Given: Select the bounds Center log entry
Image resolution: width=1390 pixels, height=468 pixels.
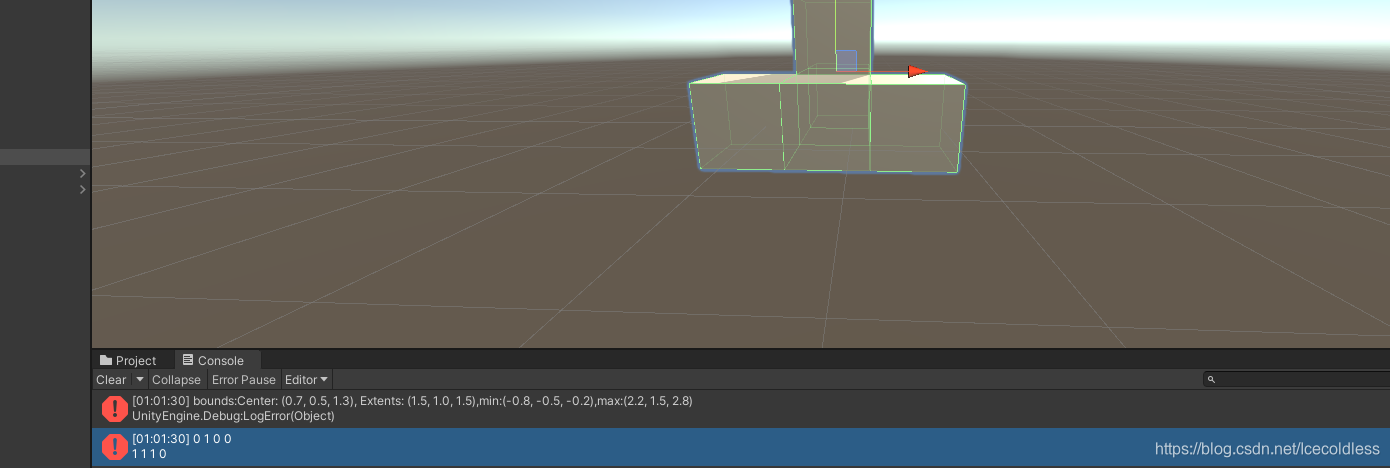Looking at the screenshot, I should (741, 408).
